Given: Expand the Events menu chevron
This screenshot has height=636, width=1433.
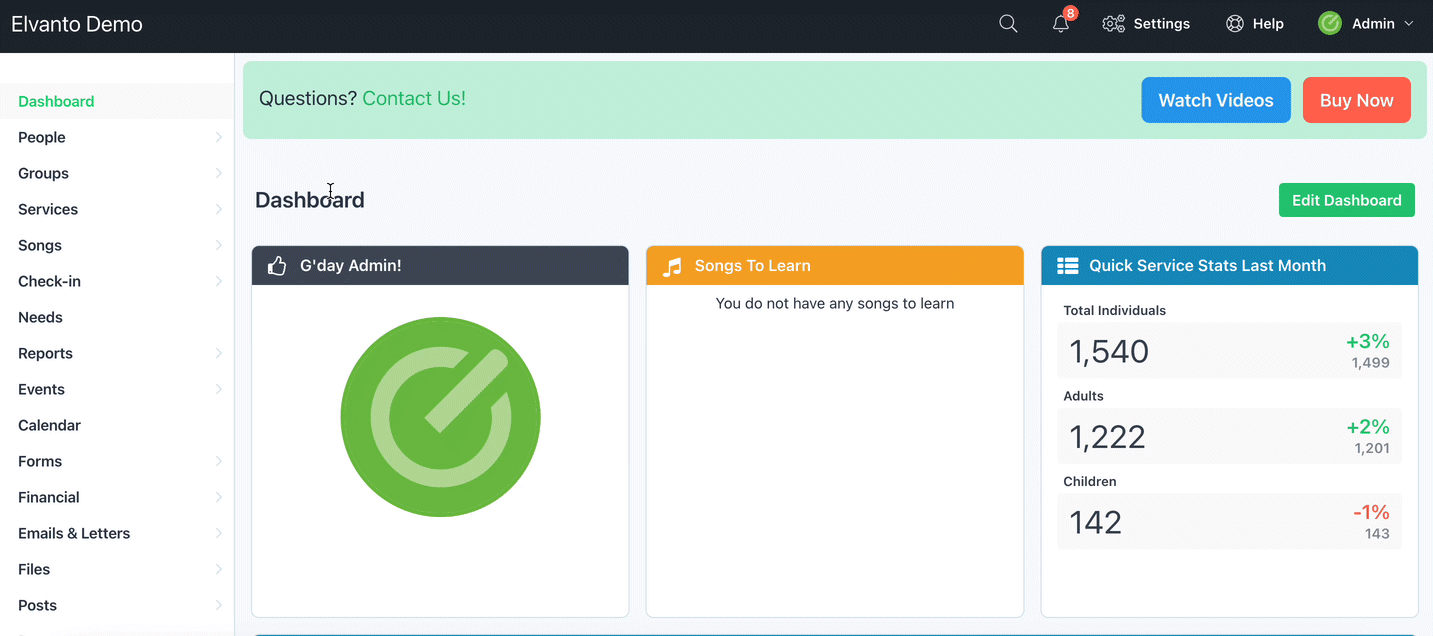Looking at the screenshot, I should pos(218,389).
